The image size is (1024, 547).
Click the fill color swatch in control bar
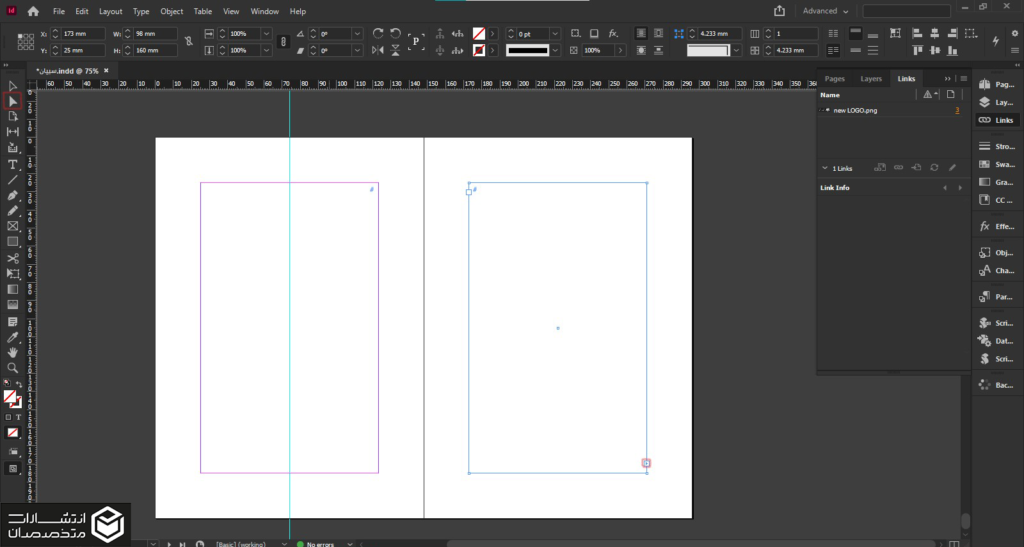click(479, 33)
